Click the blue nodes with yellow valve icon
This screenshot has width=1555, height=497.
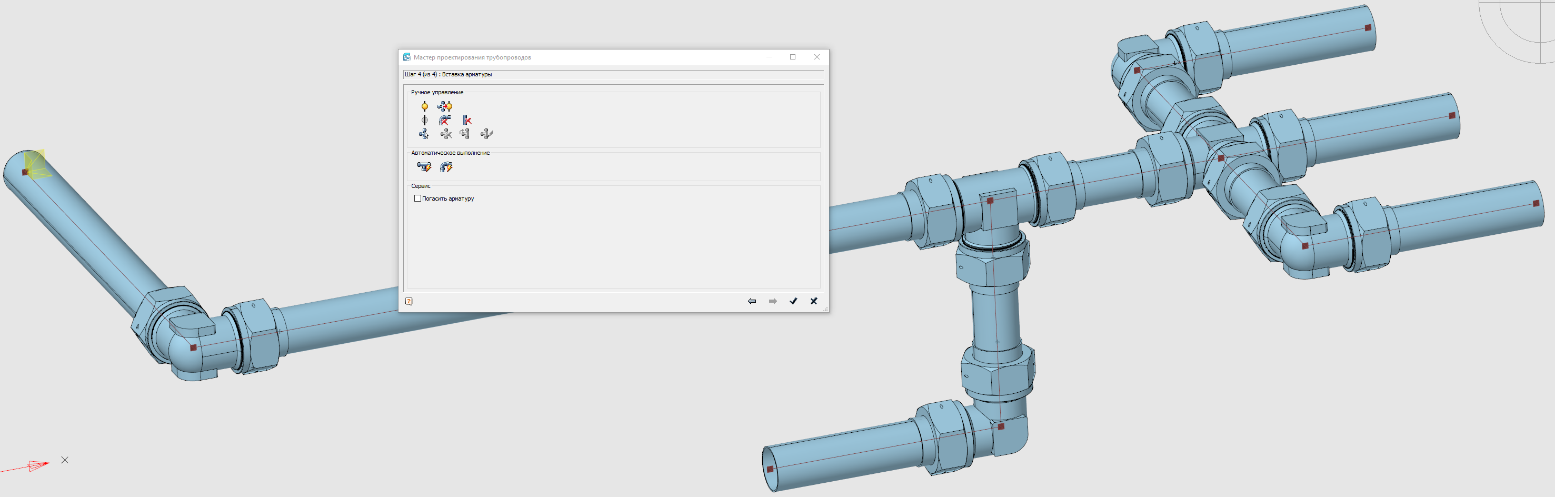pyautogui.click(x=445, y=106)
